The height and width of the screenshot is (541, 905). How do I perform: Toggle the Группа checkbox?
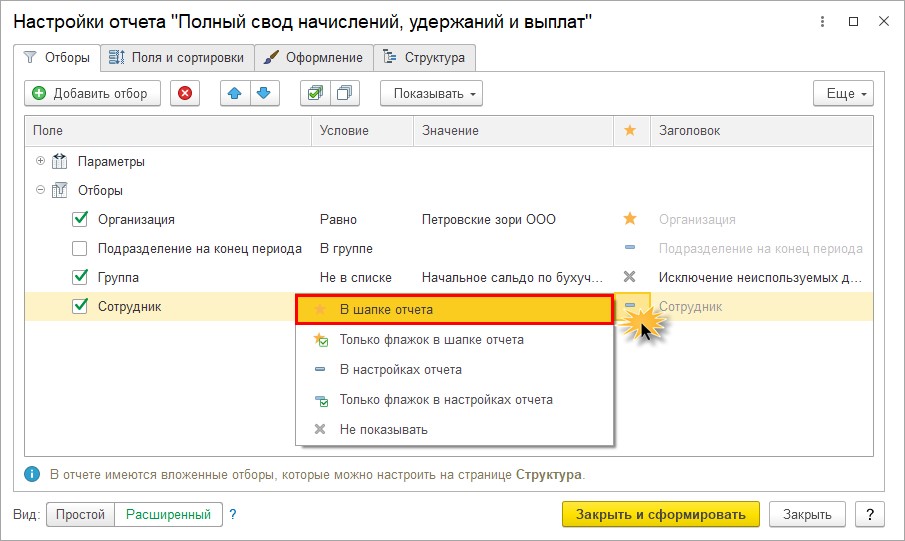tap(80, 277)
